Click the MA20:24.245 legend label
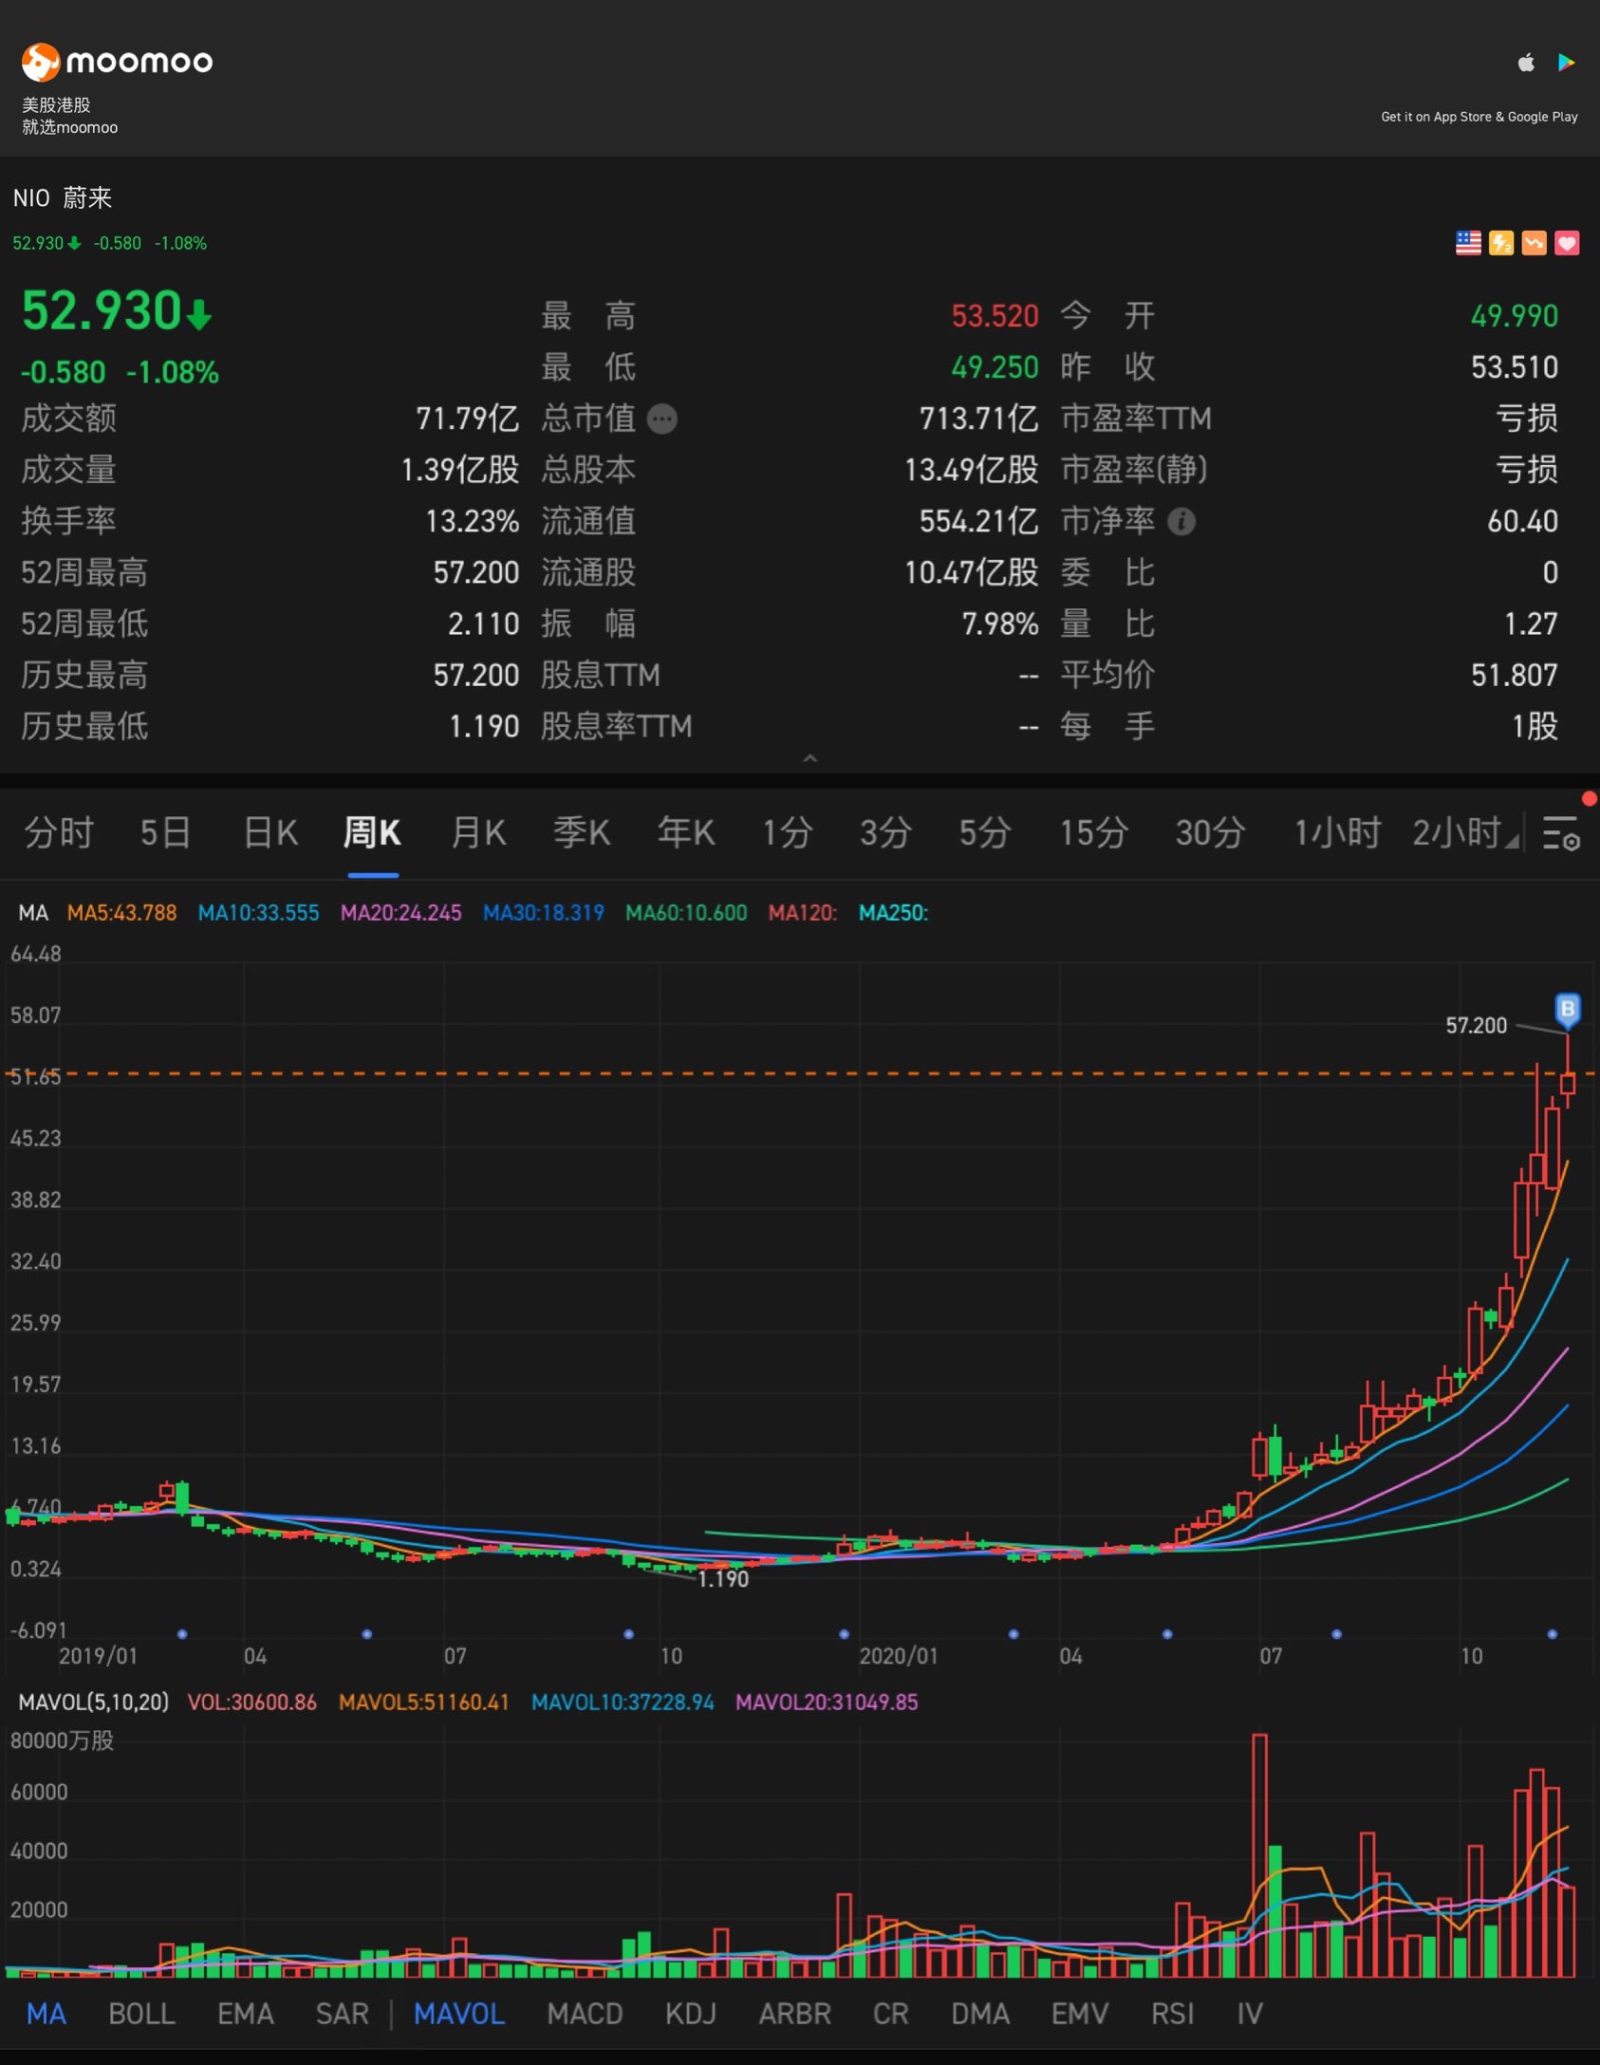 point(401,913)
